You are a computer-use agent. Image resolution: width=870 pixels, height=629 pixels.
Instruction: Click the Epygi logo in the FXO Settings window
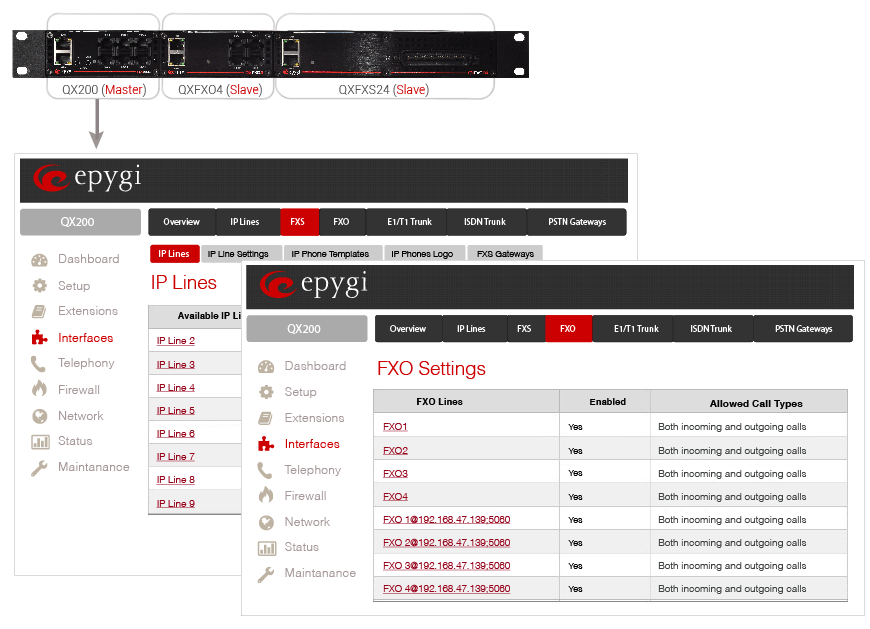[313, 285]
